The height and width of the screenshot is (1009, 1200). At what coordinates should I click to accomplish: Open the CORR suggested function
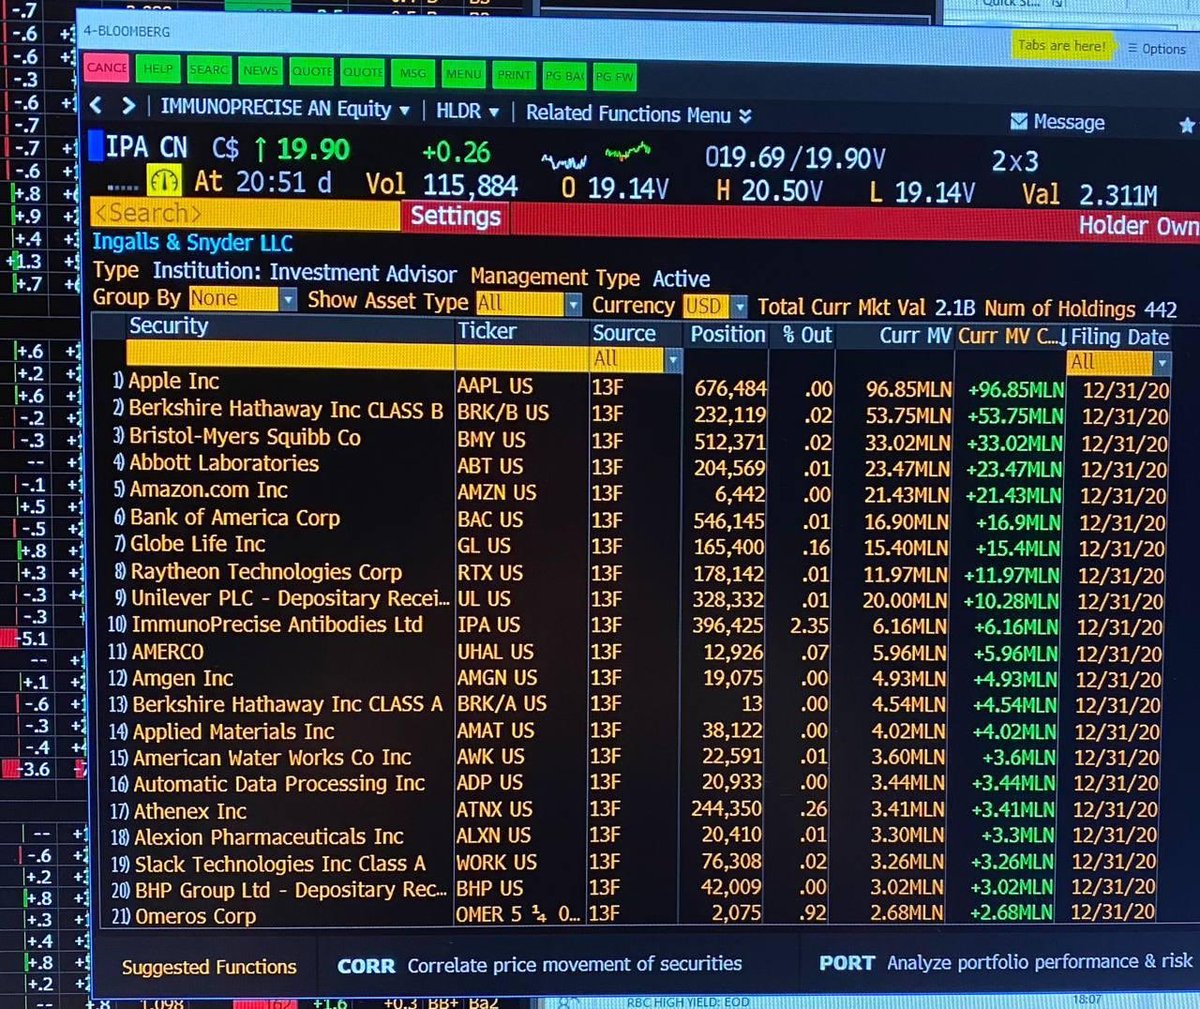(x=540, y=965)
